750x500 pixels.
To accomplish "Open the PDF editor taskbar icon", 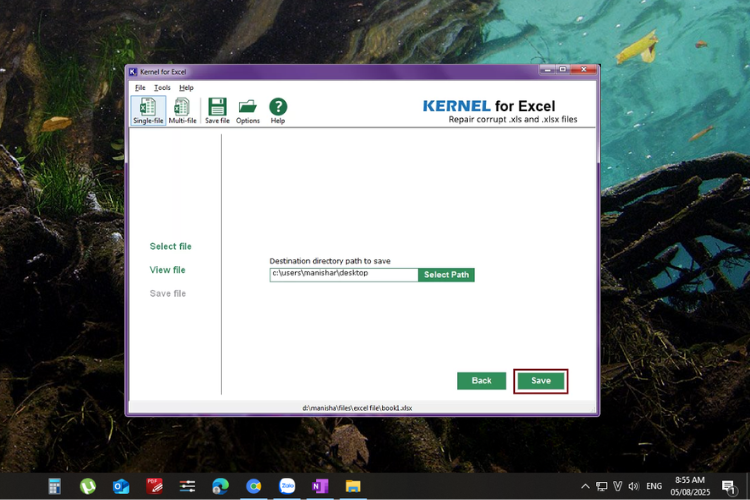I will [x=154, y=487].
